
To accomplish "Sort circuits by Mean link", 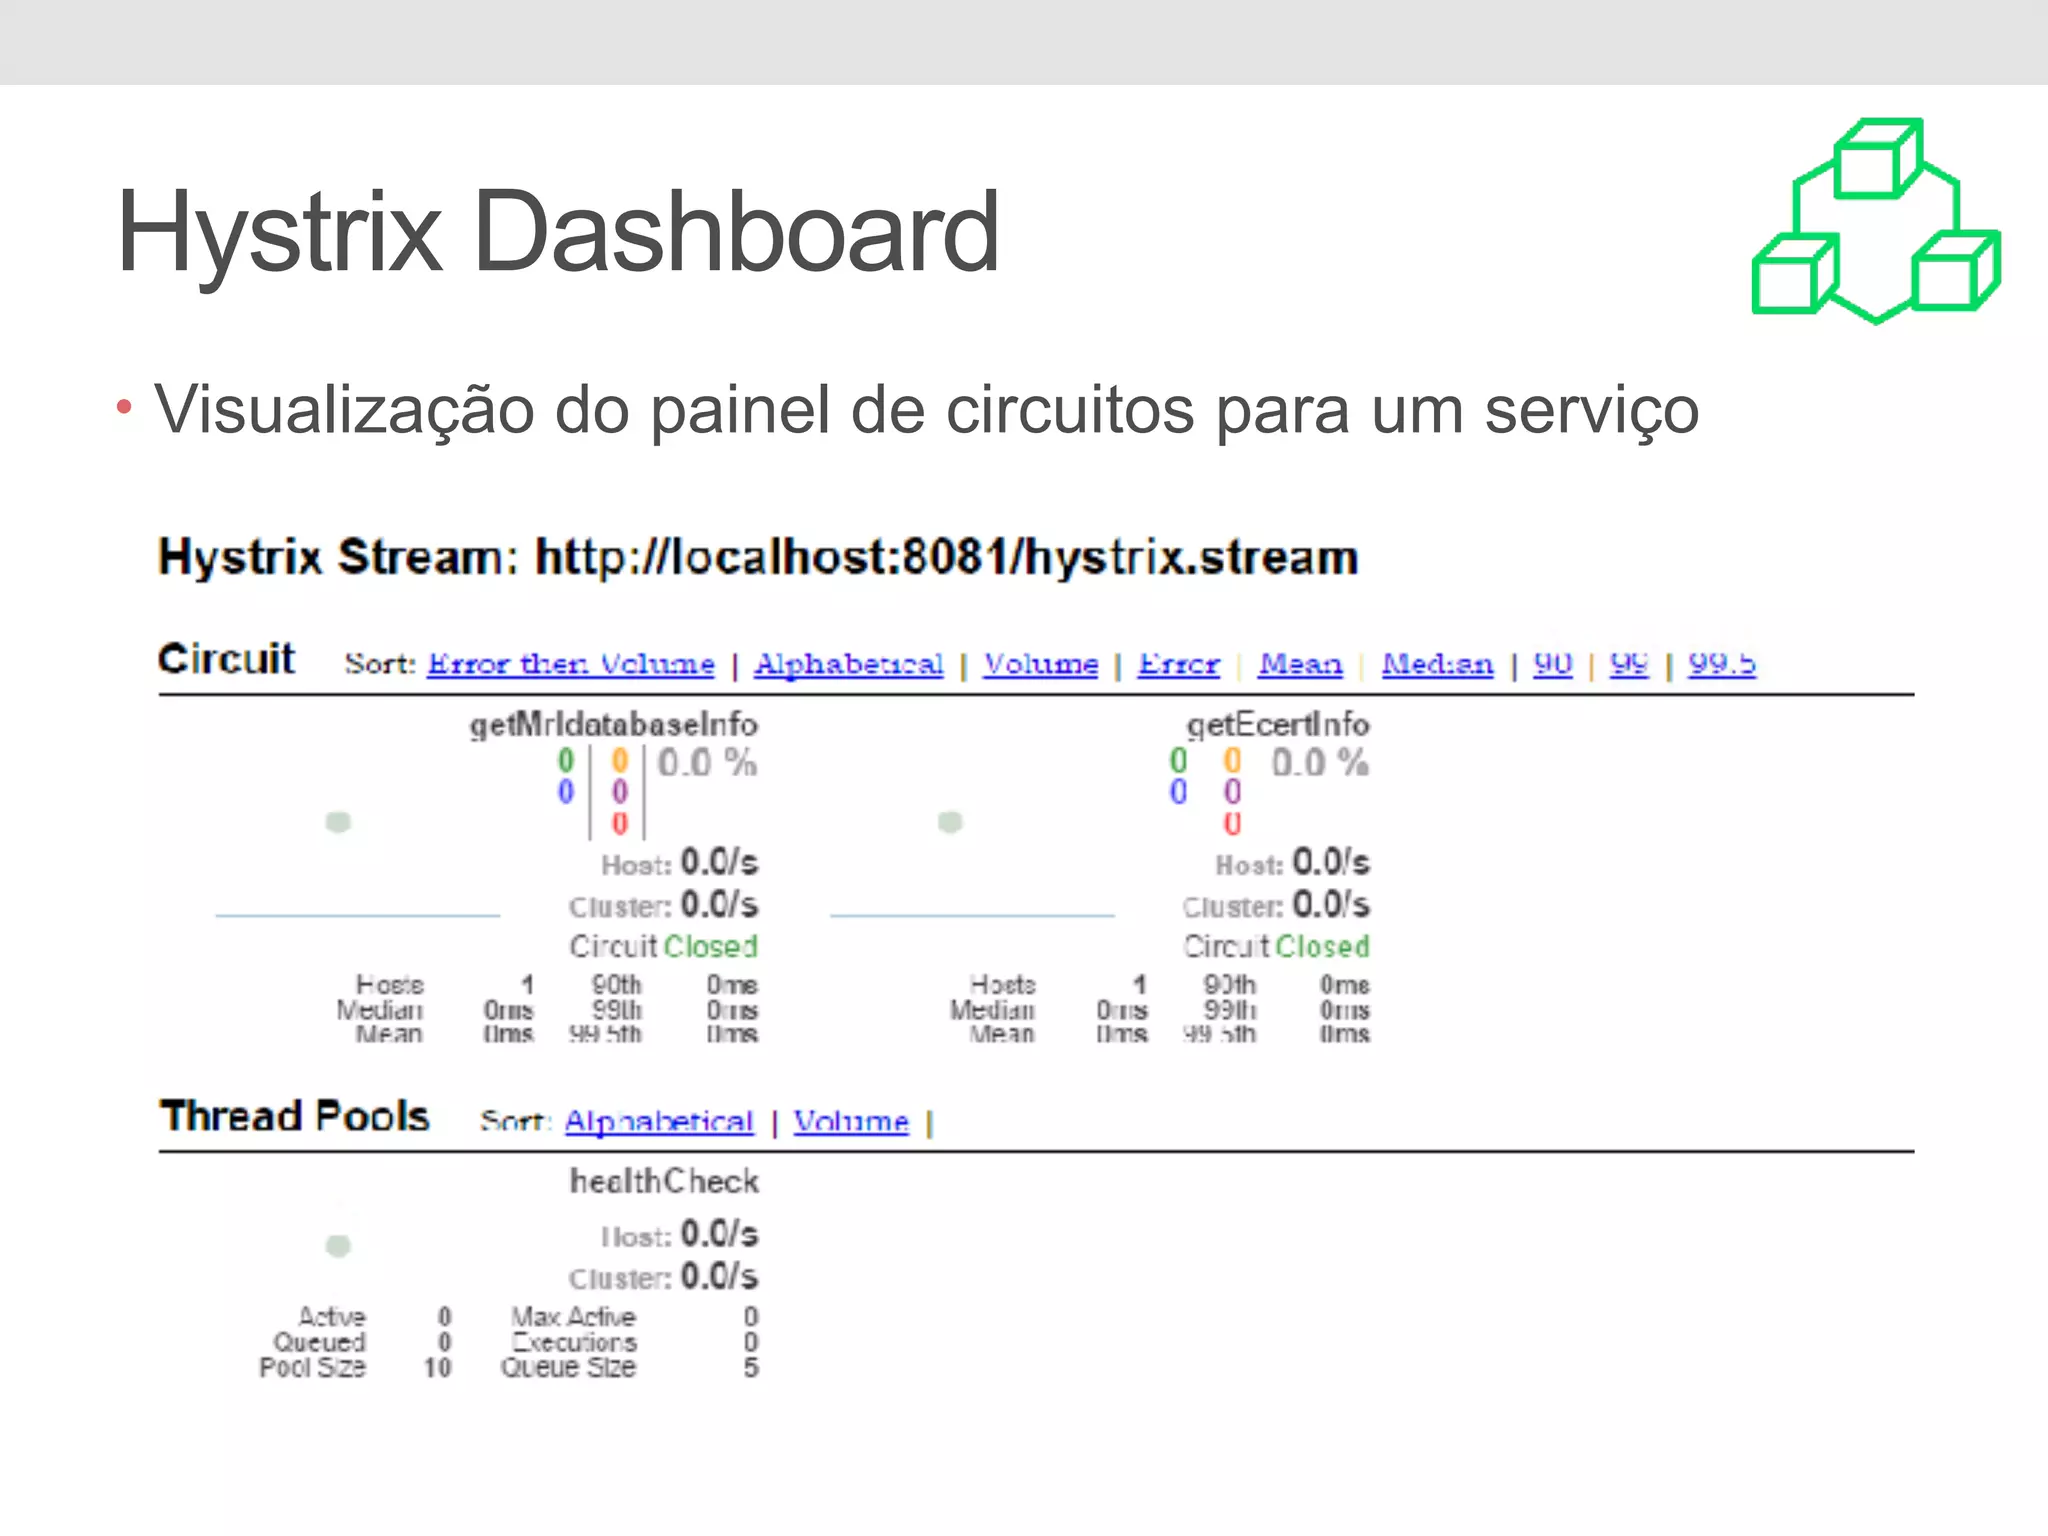I will 1301,664.
